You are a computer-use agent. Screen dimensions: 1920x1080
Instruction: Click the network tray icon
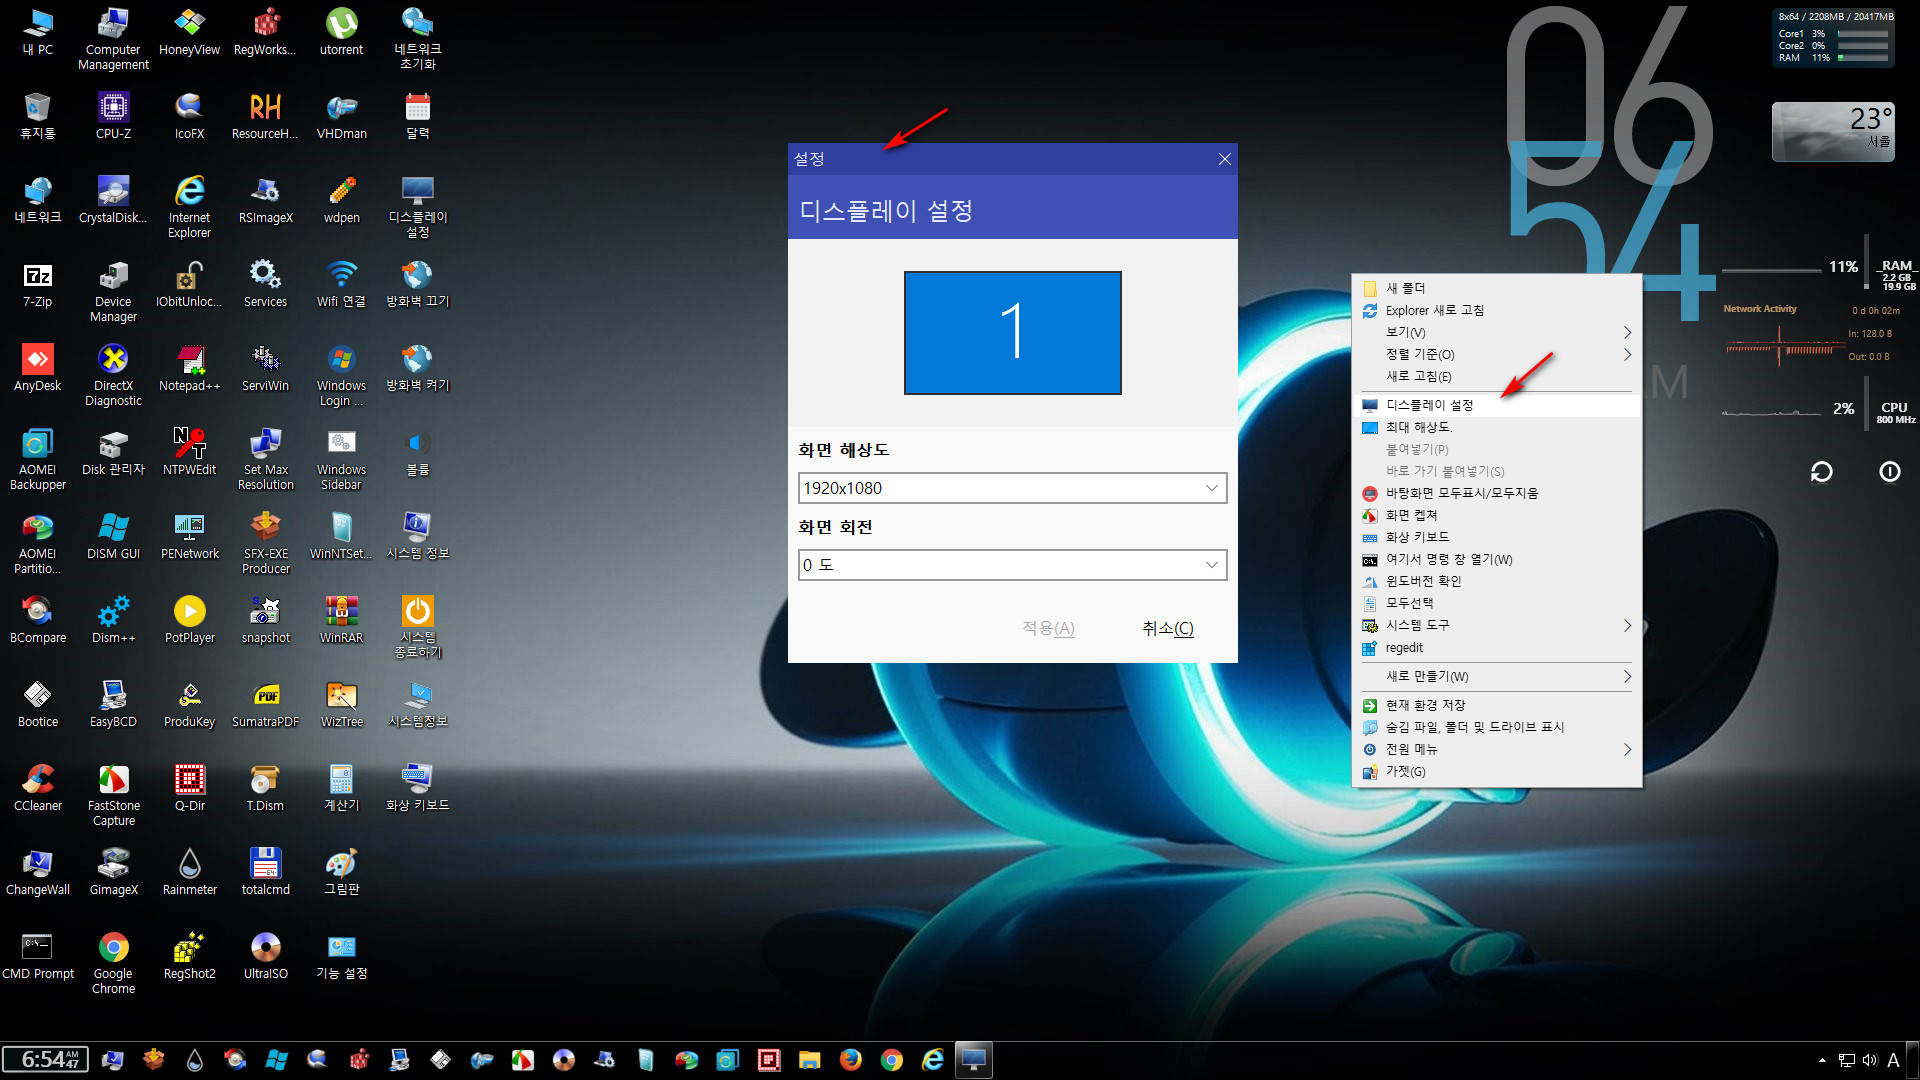coord(1846,1060)
